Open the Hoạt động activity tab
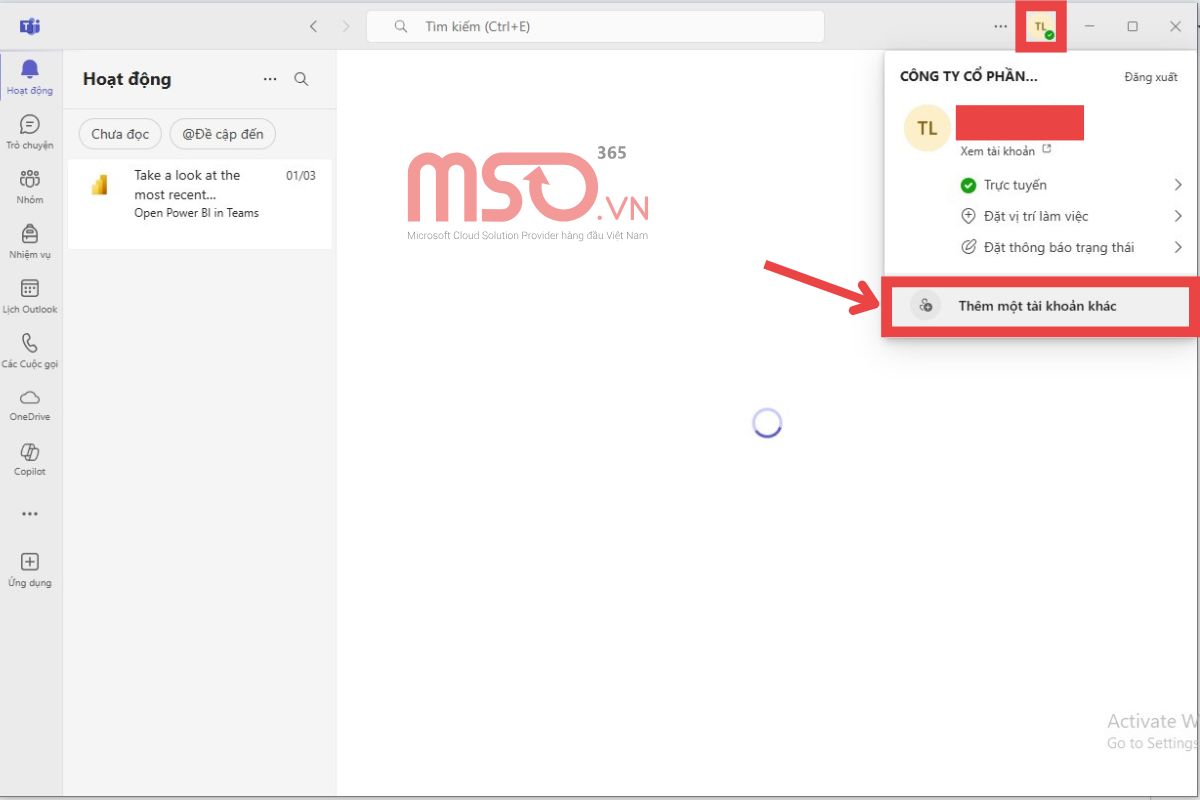 tap(30, 76)
